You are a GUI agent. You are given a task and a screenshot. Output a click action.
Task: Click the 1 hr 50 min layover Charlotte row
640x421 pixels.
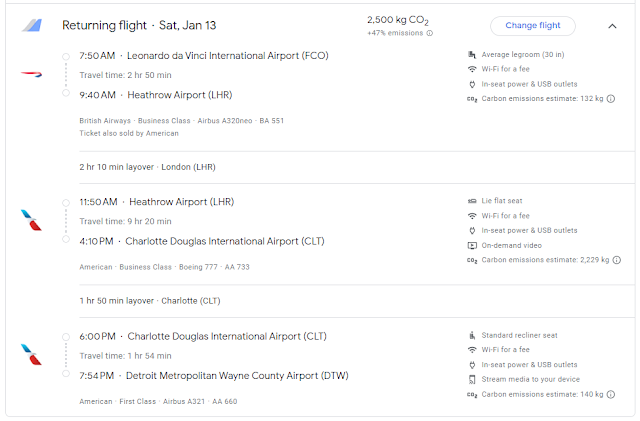[151, 301]
